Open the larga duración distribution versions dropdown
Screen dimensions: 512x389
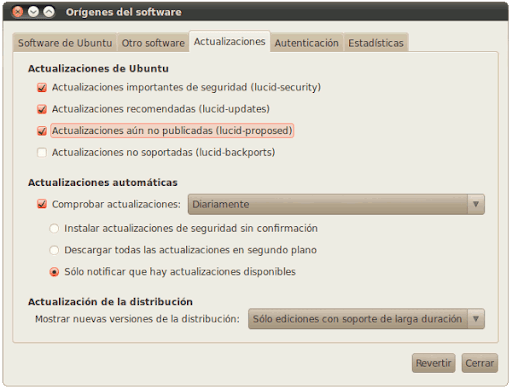coord(366,319)
